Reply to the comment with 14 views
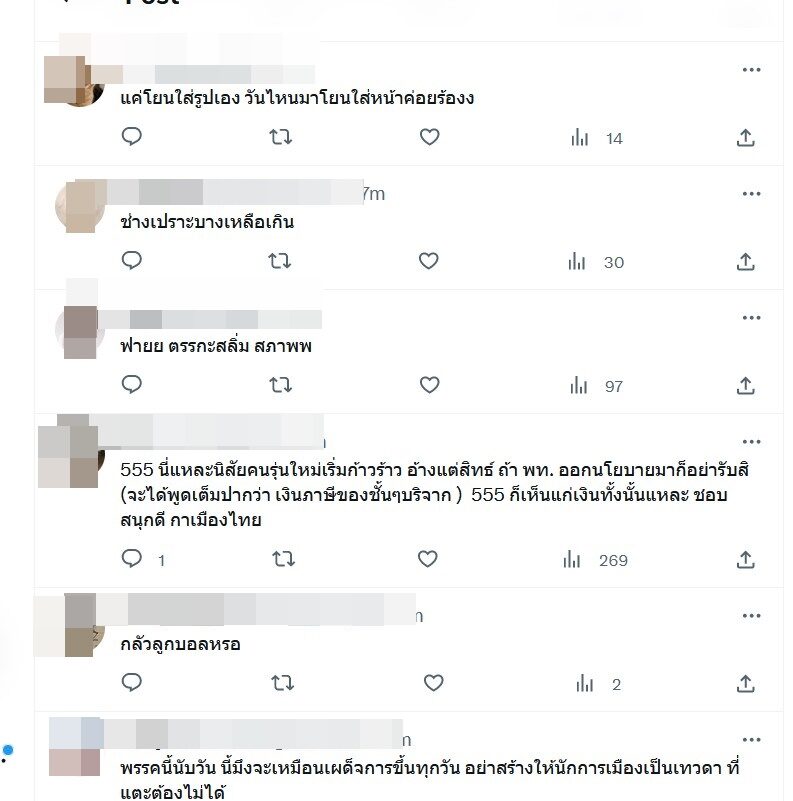 tap(131, 136)
